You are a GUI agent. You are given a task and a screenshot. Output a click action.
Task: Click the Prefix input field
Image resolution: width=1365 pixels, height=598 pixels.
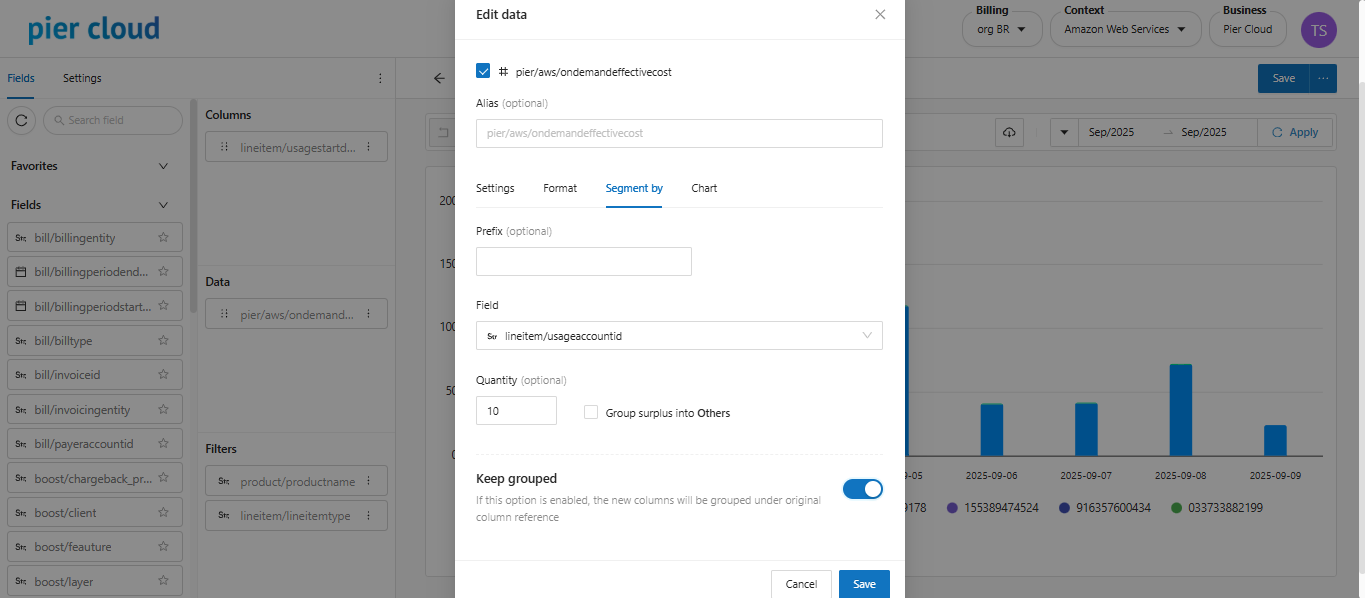click(584, 262)
